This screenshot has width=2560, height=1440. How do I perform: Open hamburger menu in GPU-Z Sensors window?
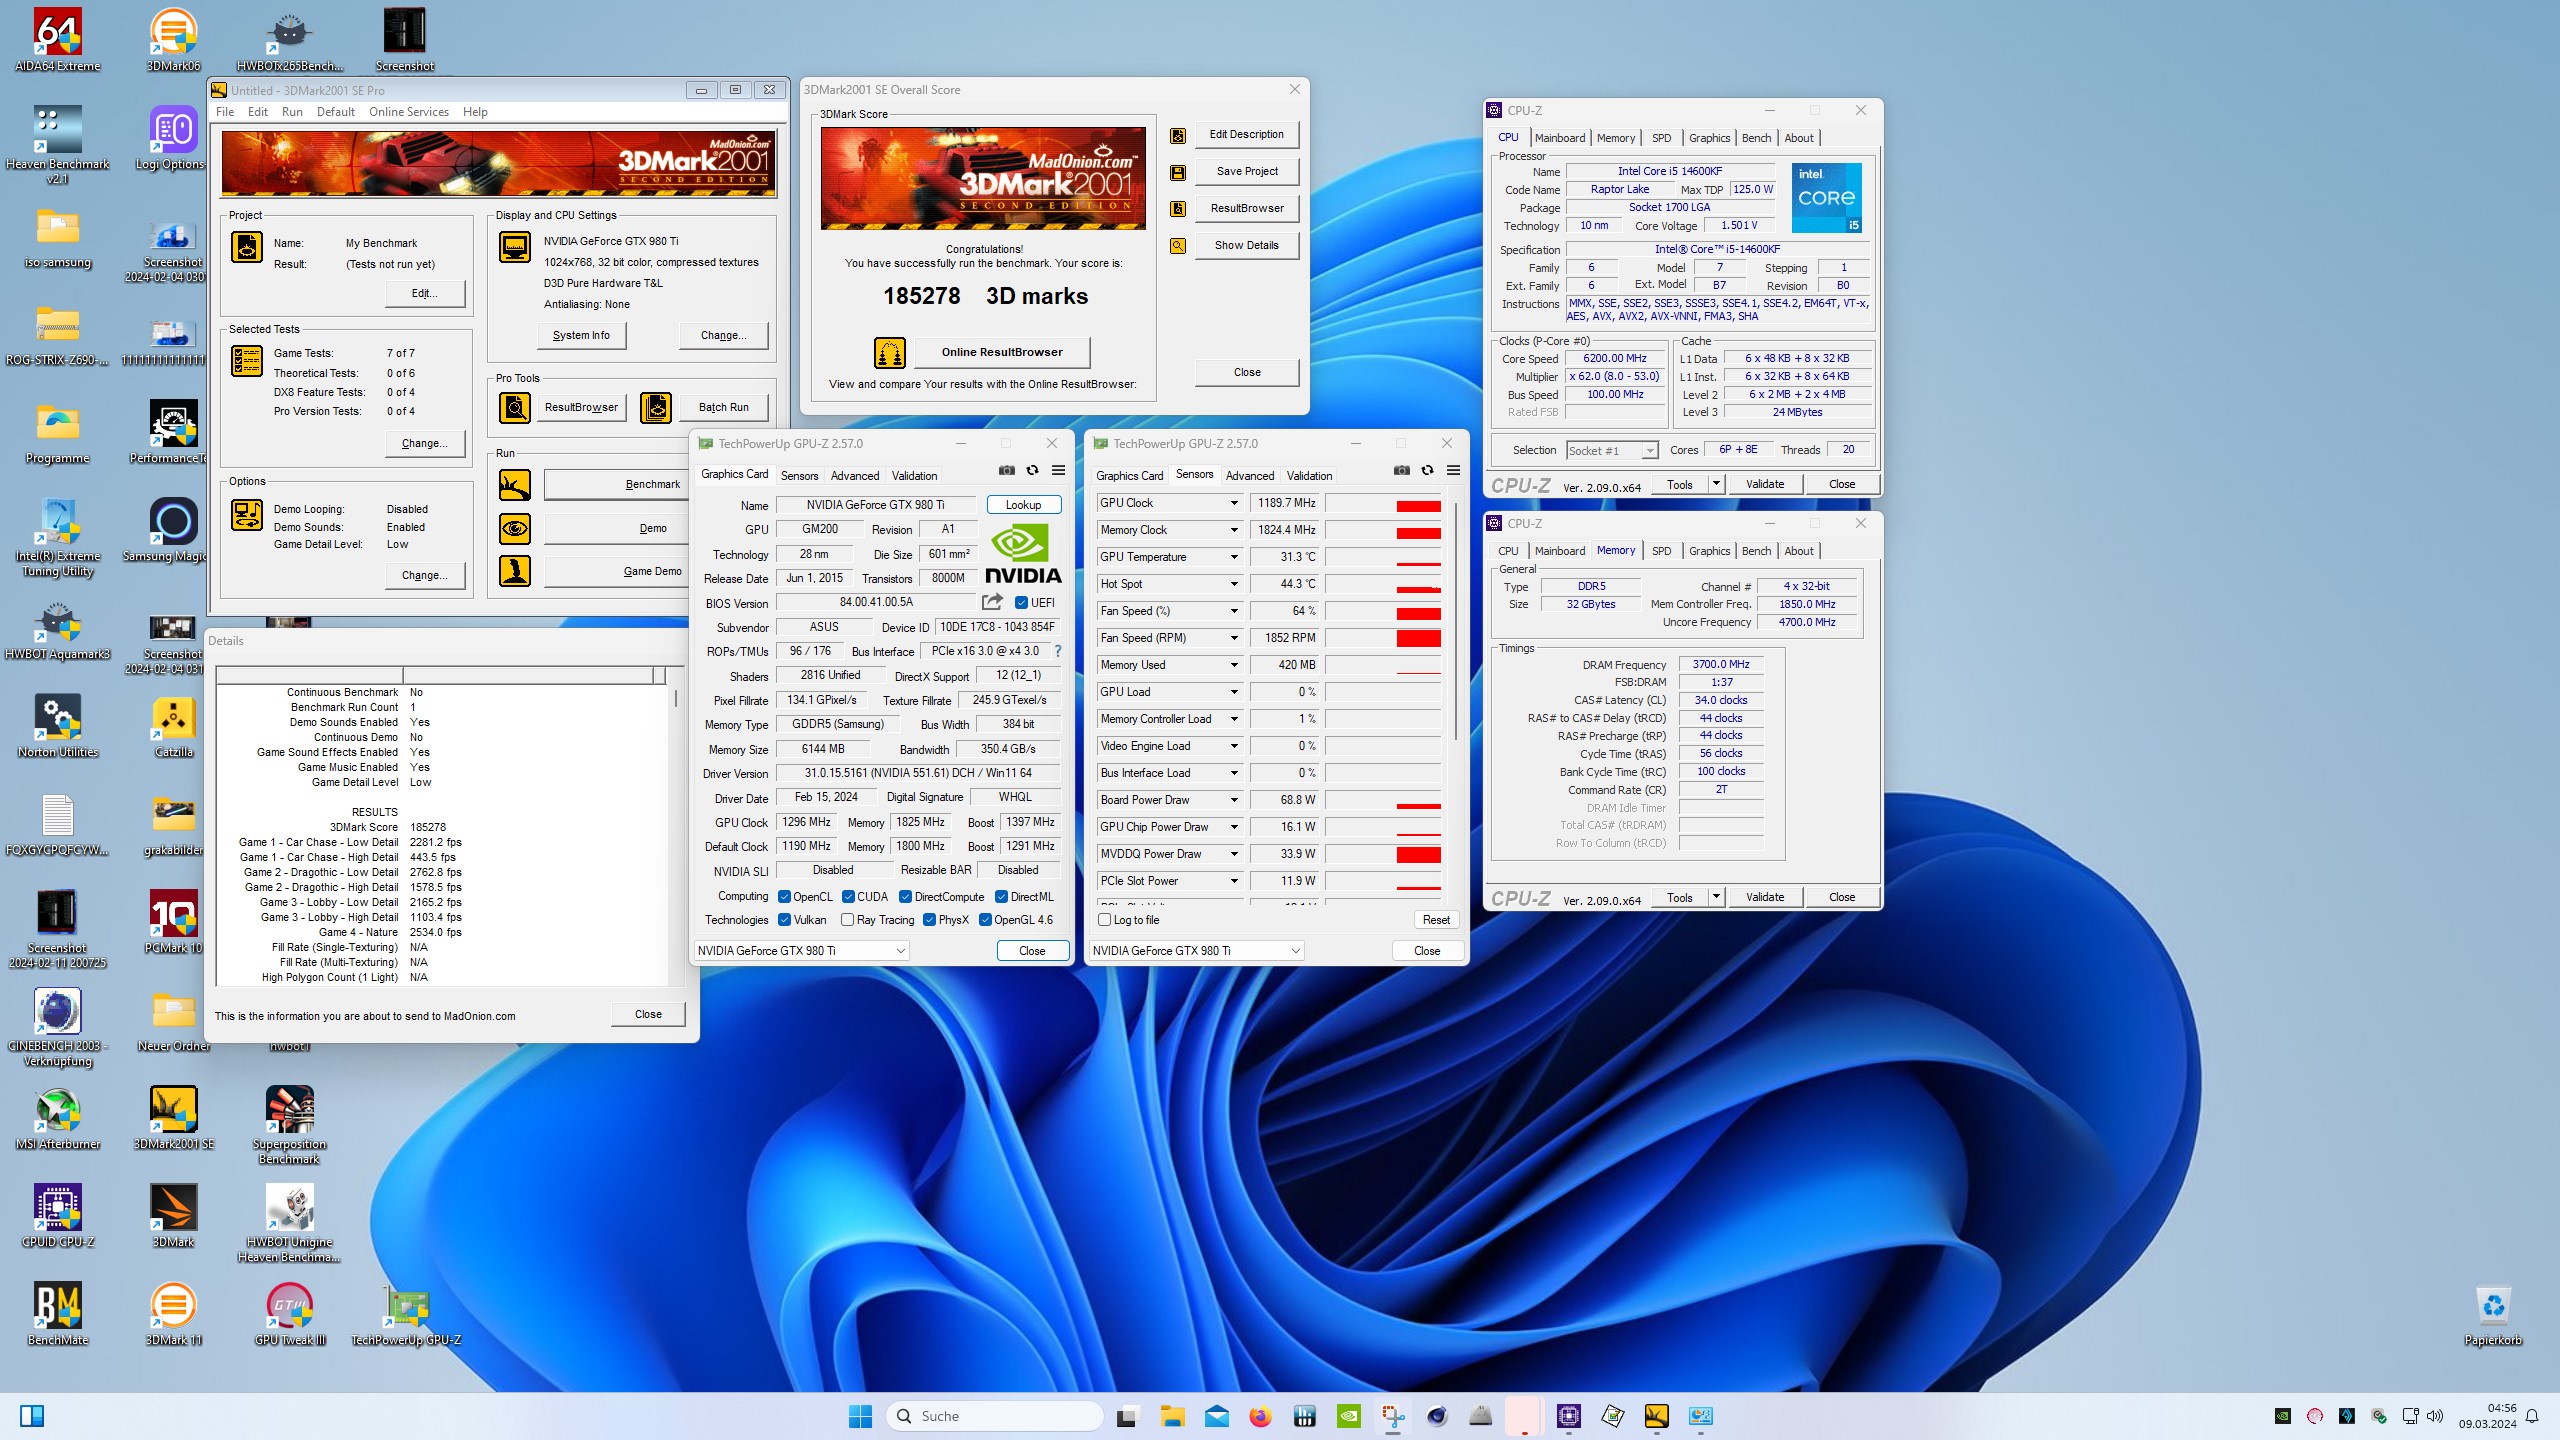point(1454,470)
